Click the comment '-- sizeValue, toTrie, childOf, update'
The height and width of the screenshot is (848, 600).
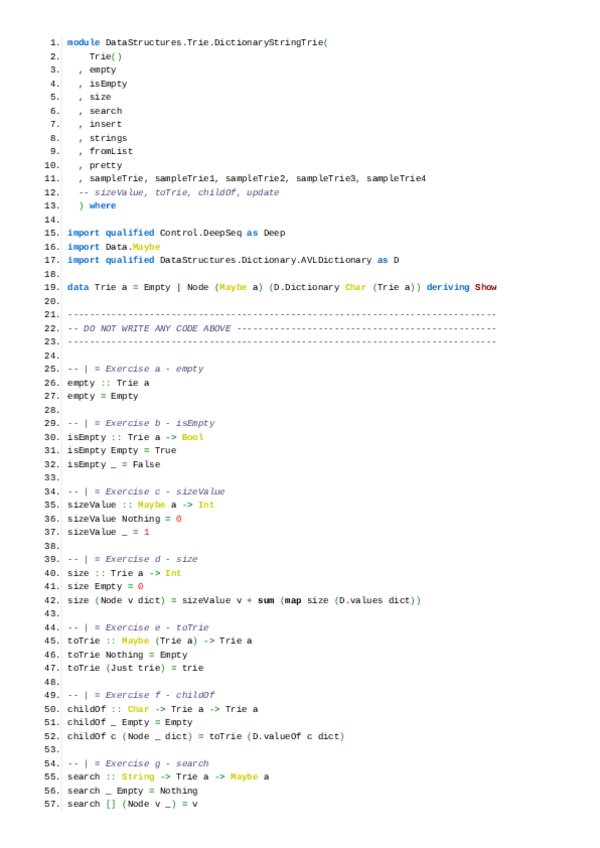tap(179, 193)
